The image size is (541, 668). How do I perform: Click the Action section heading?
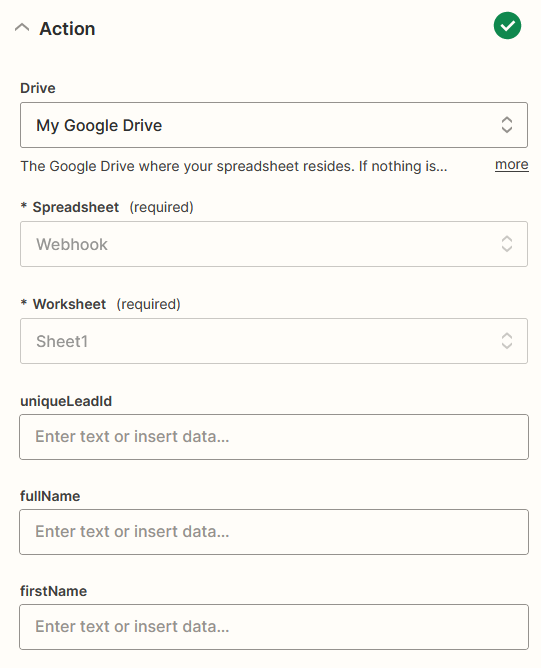[x=67, y=29]
